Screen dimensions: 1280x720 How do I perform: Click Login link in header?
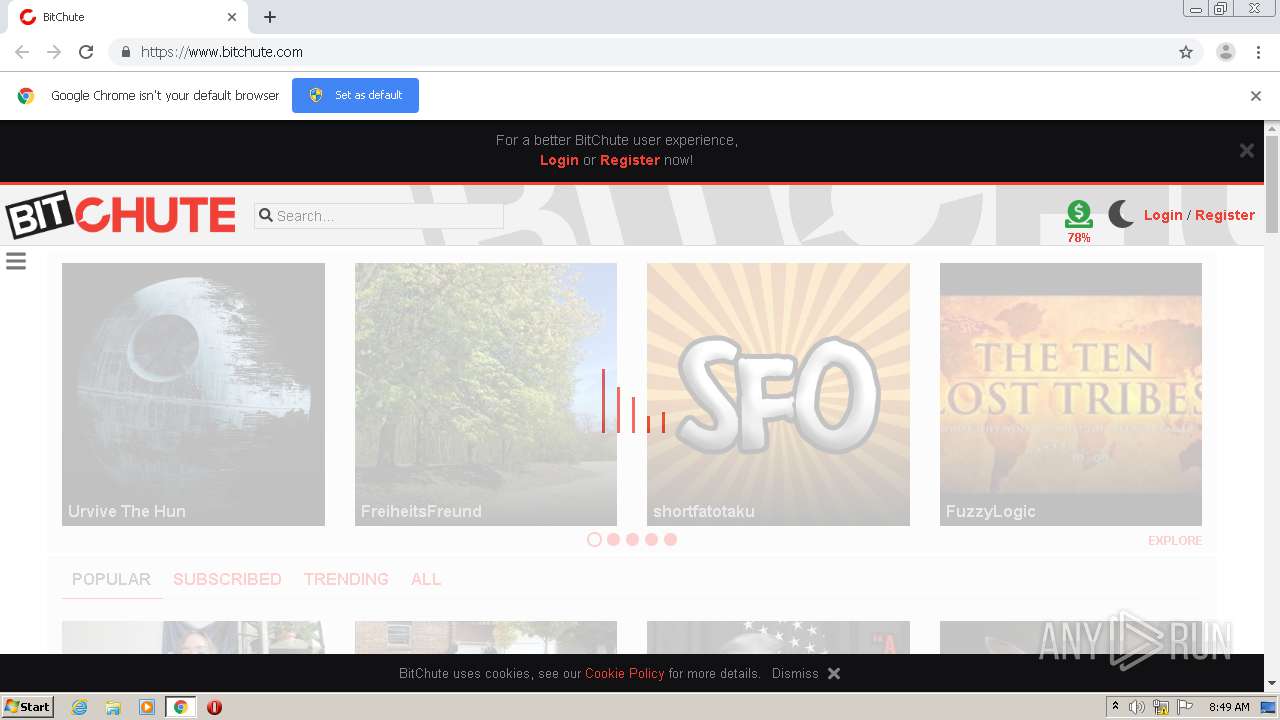tap(1163, 215)
